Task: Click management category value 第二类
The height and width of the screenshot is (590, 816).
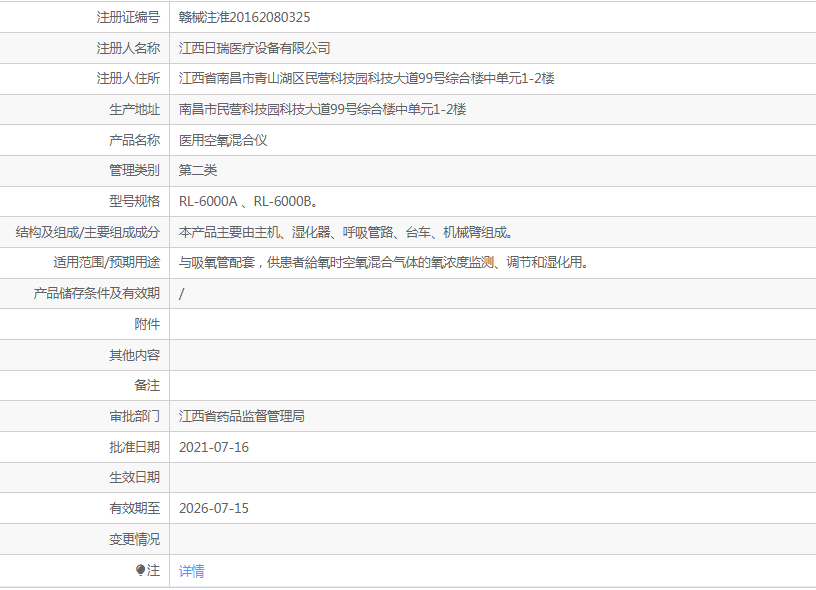Action: point(198,170)
